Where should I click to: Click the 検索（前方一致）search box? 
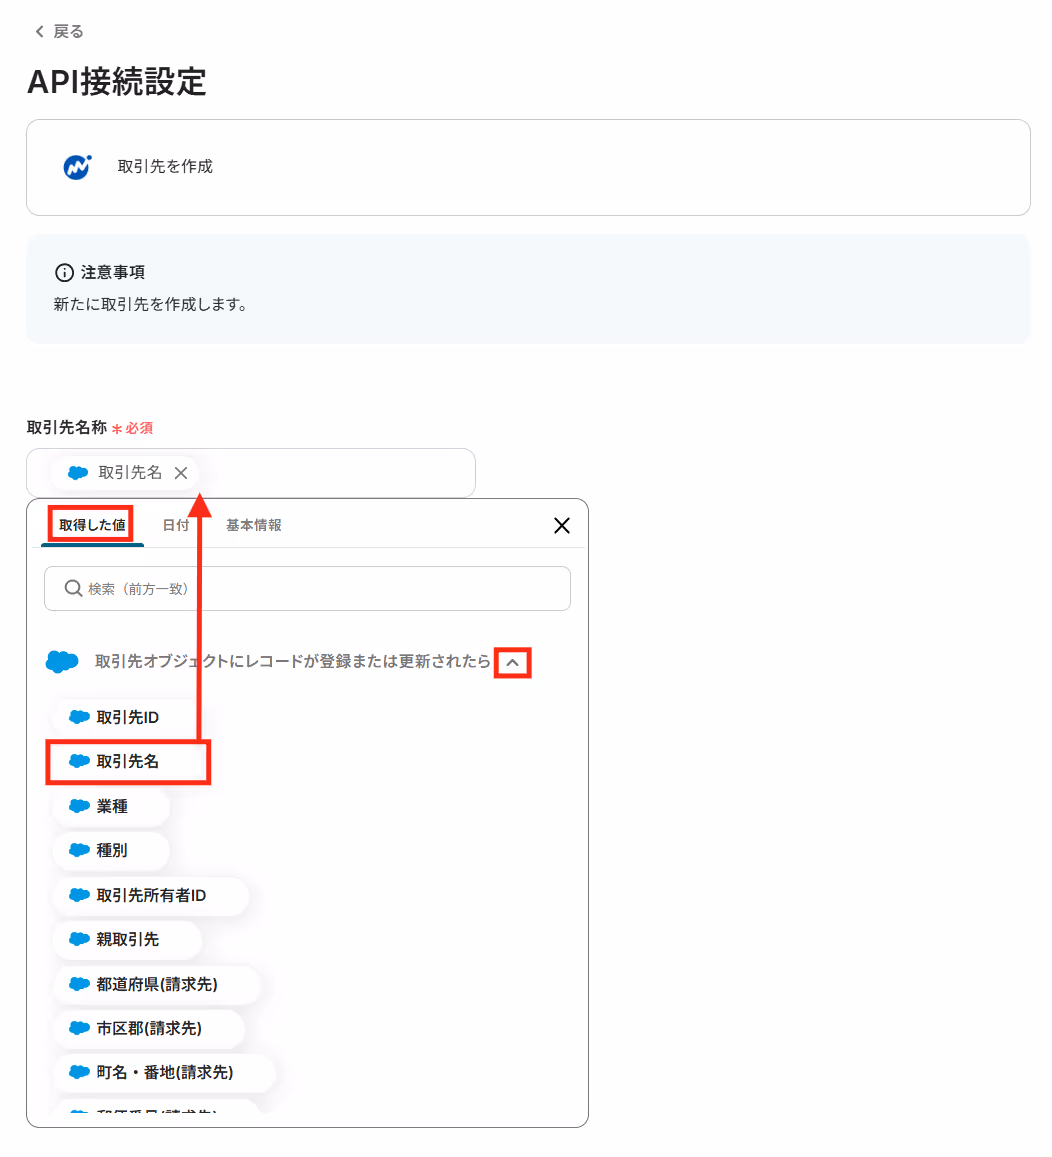point(307,589)
